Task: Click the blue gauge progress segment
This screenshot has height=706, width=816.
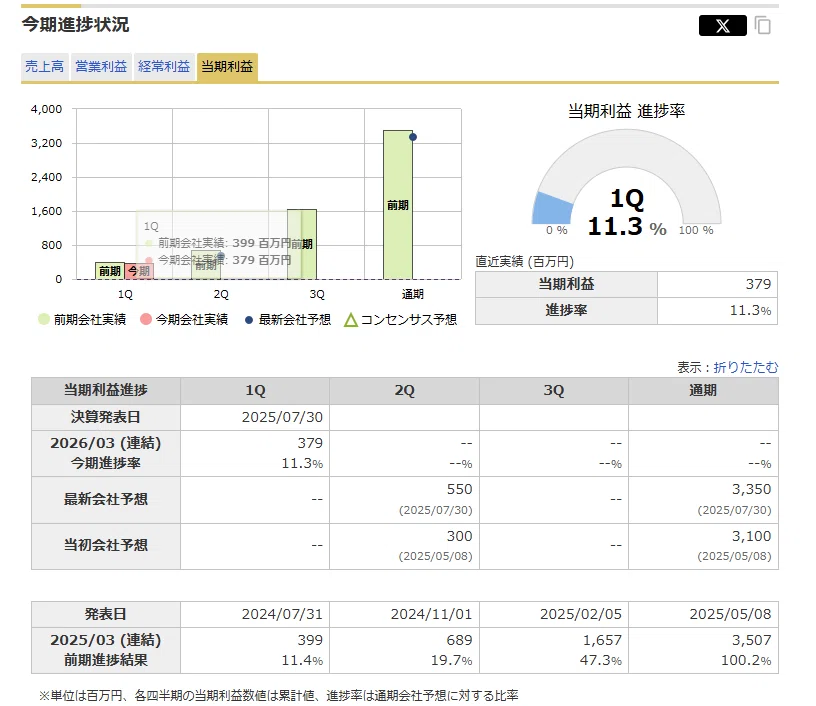Action: click(x=552, y=208)
